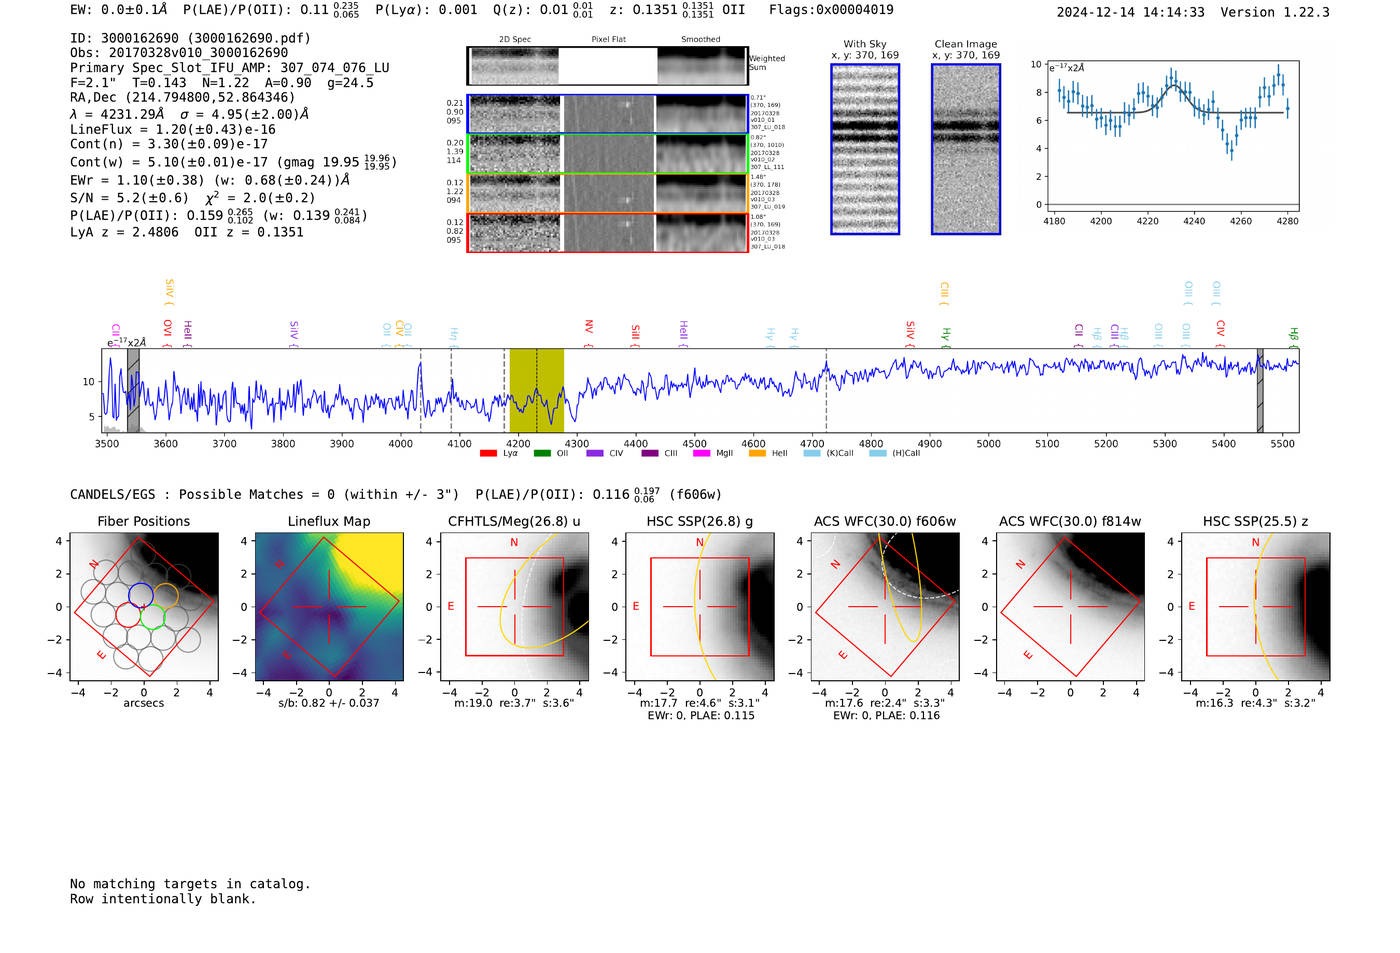Click the EWr: 0, PLAE: 0.116 caption
Image resolution: width=1400 pixels, height=953 pixels.
click(886, 716)
